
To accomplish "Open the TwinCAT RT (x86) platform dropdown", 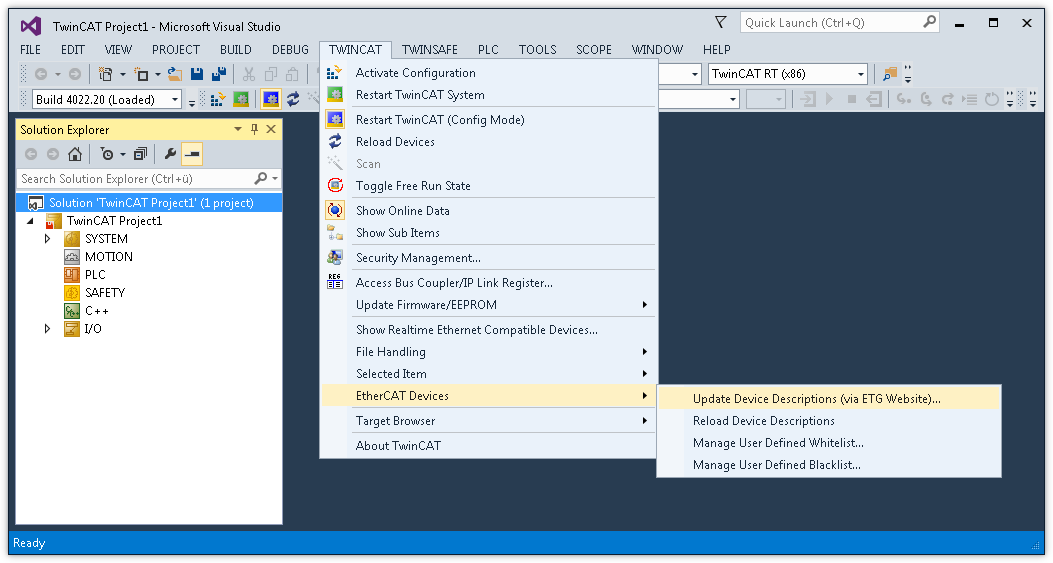I will (861, 74).
